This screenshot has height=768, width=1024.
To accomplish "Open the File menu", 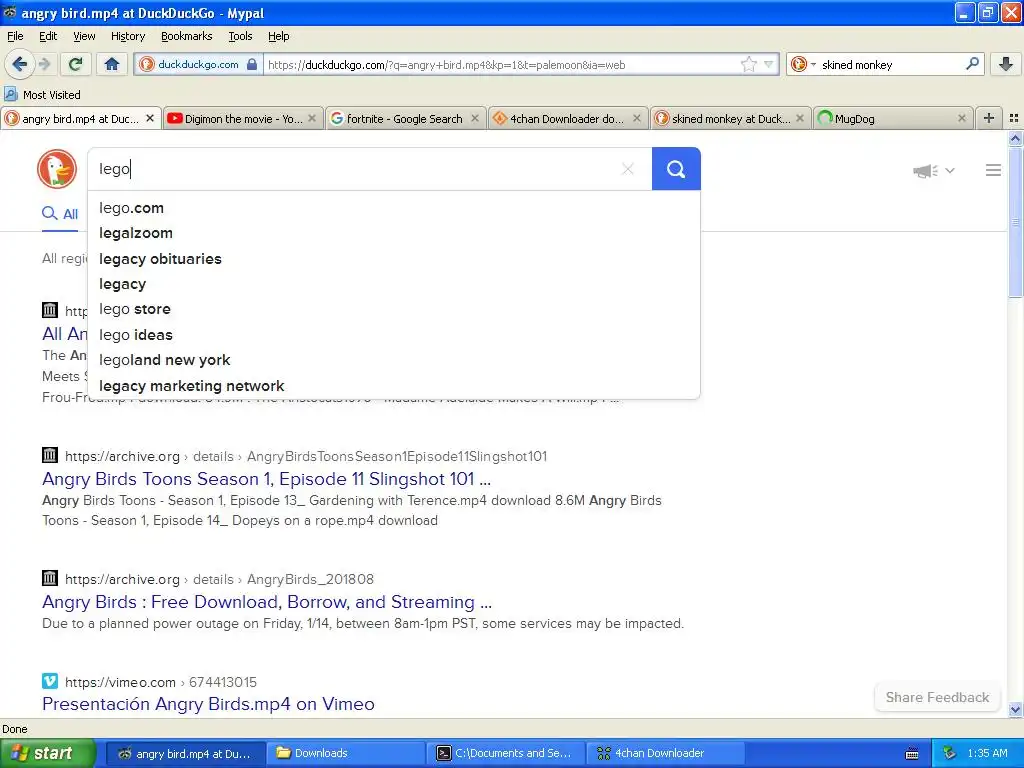I will tap(15, 36).
